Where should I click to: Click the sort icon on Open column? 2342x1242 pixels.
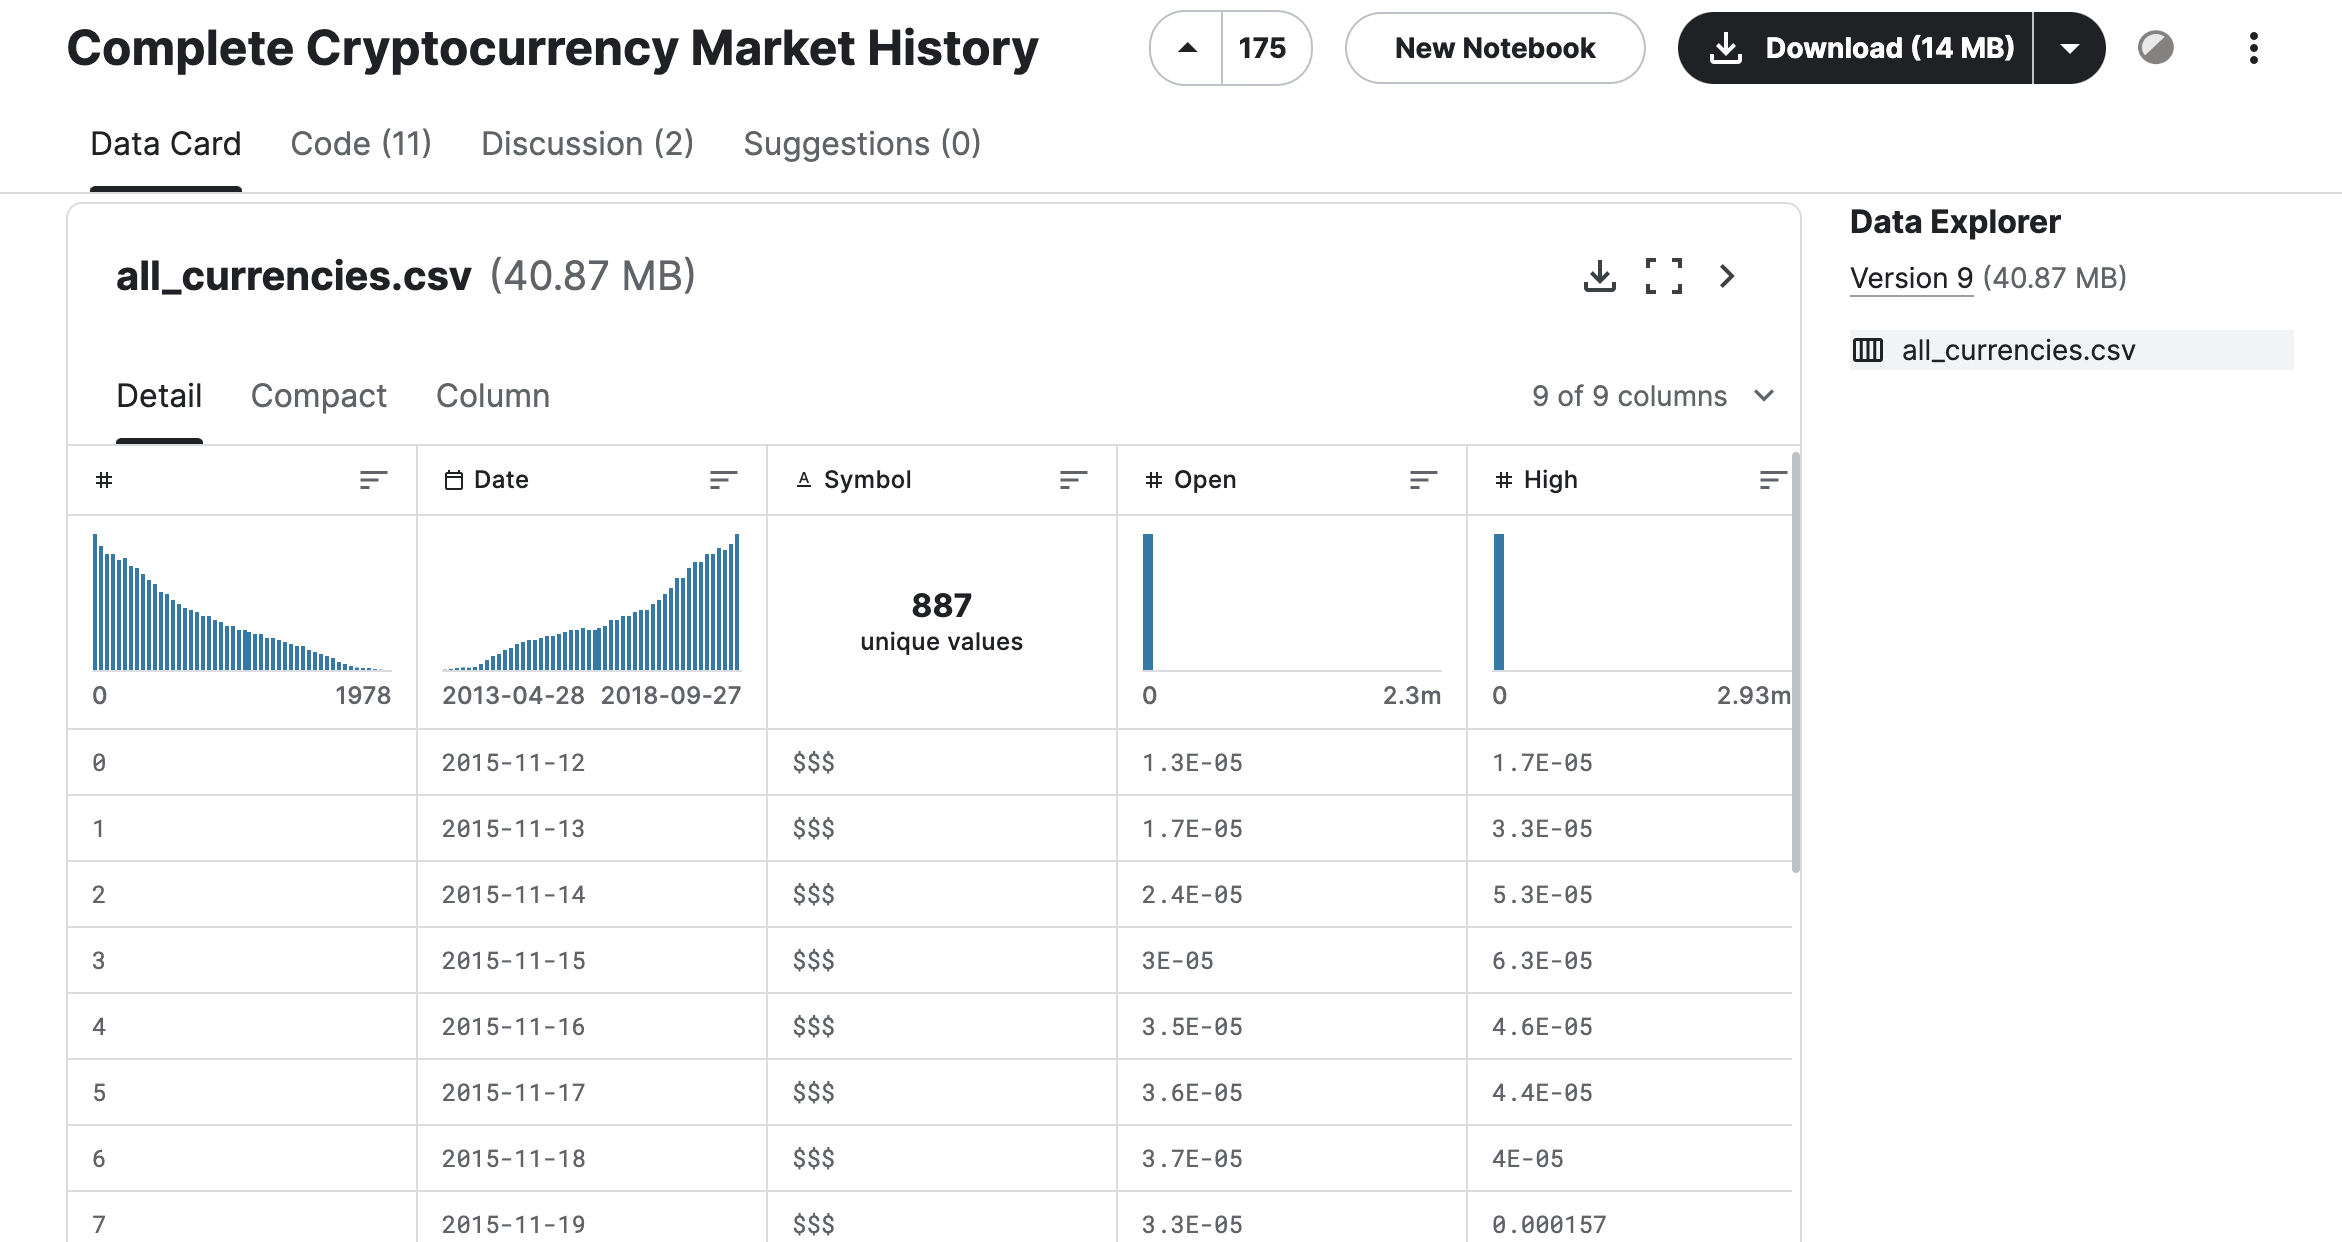pyautogui.click(x=1419, y=479)
